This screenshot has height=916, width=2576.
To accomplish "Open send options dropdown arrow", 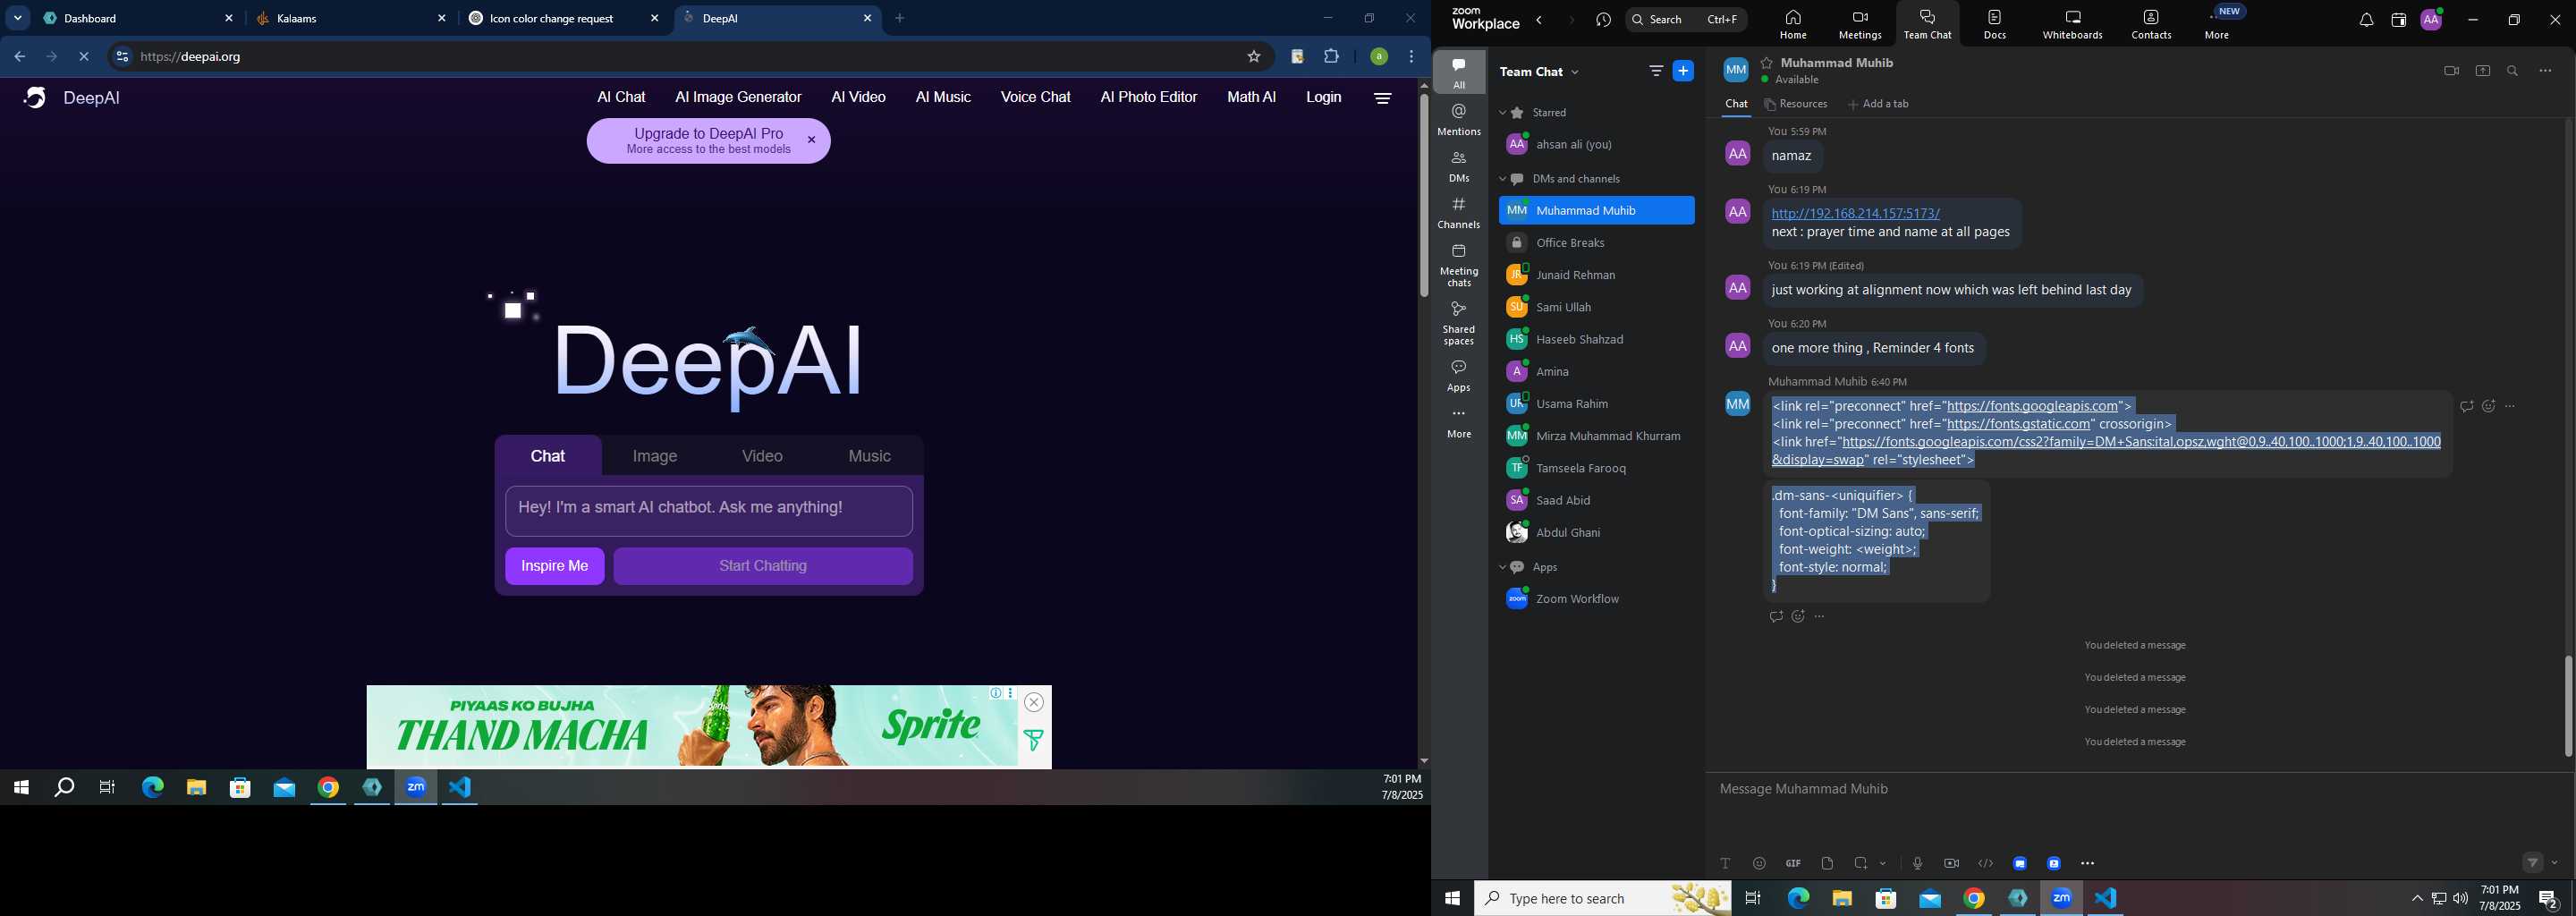I will [2555, 863].
